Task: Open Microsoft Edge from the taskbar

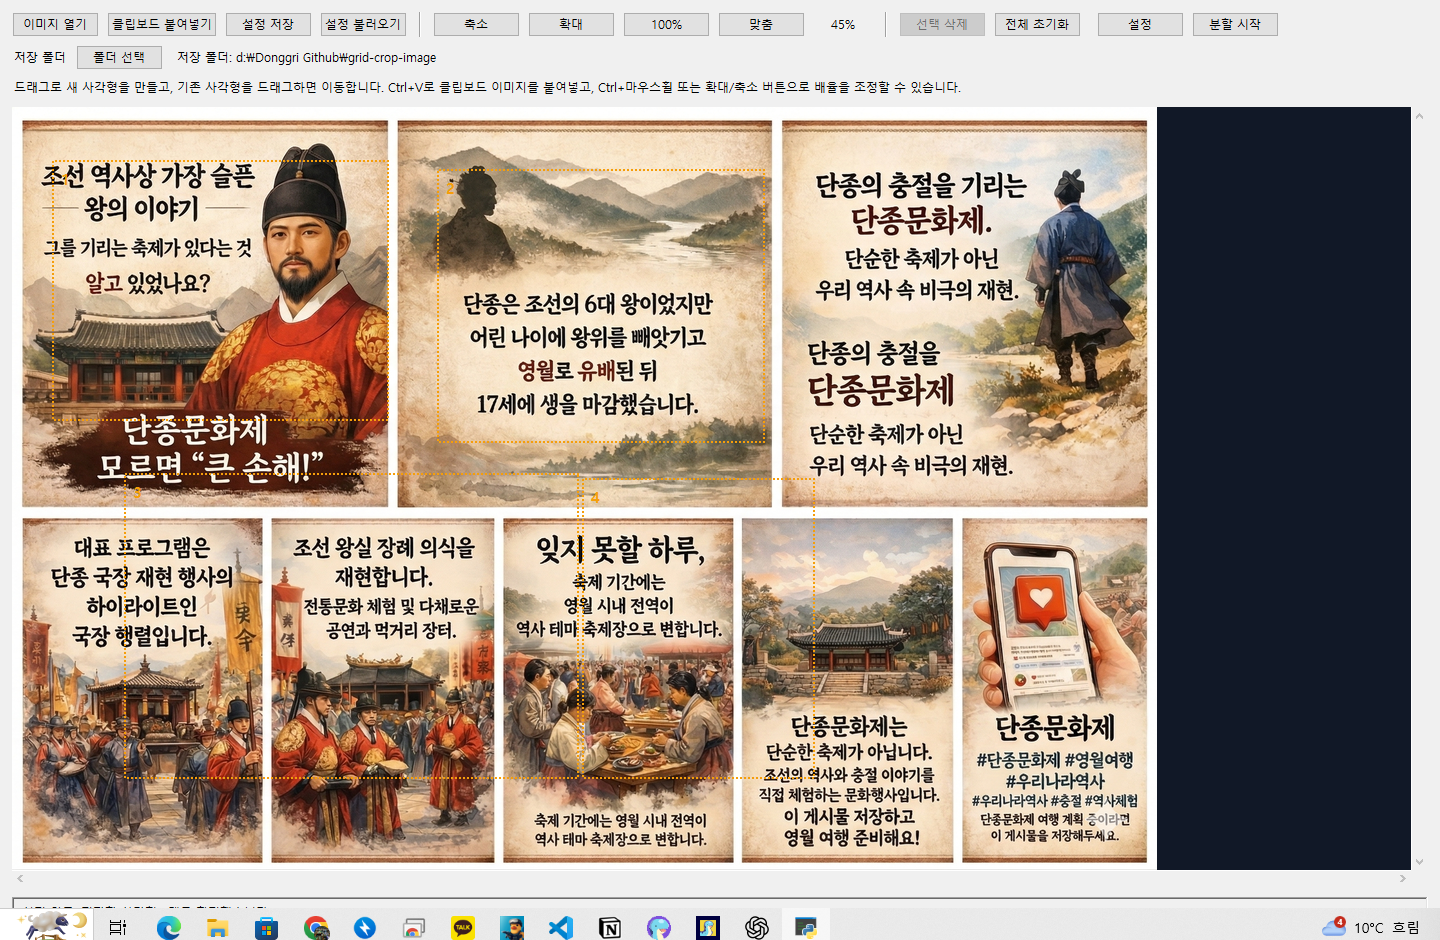Action: [169, 927]
